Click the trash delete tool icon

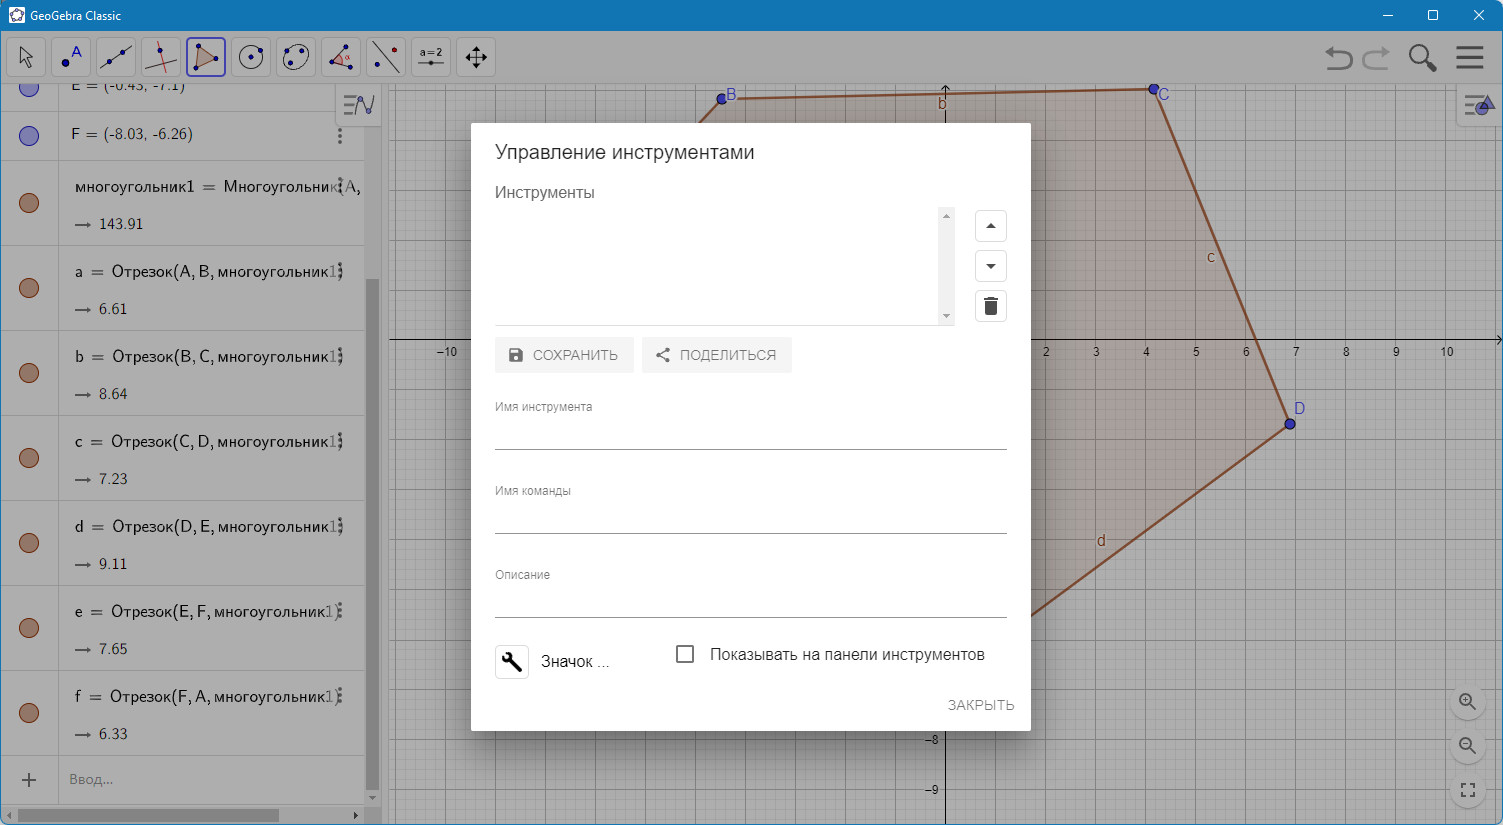(x=991, y=306)
